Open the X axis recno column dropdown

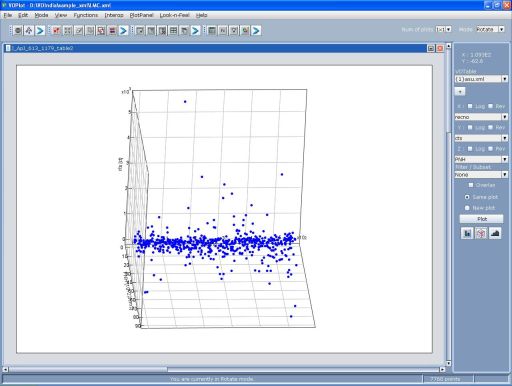click(x=481, y=117)
